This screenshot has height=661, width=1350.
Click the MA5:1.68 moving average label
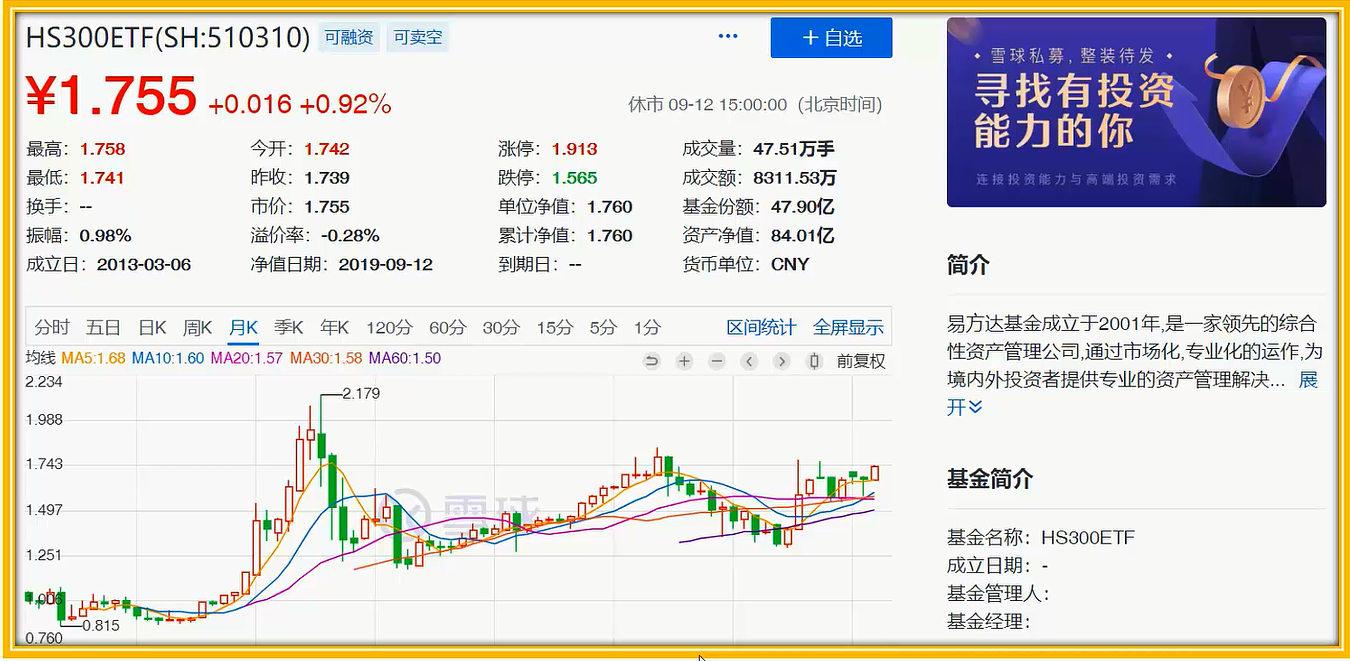click(93, 358)
